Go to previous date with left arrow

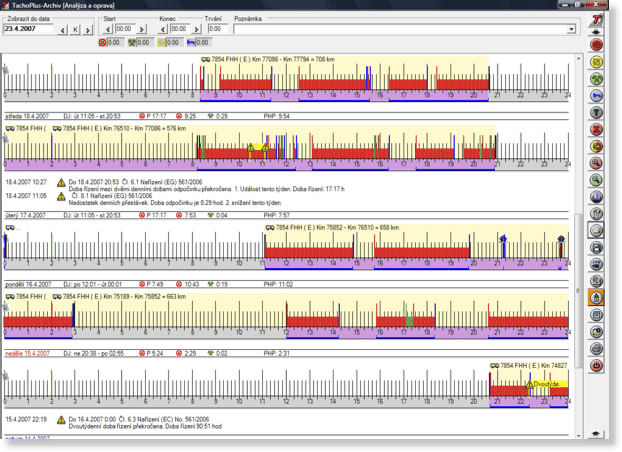(63, 29)
